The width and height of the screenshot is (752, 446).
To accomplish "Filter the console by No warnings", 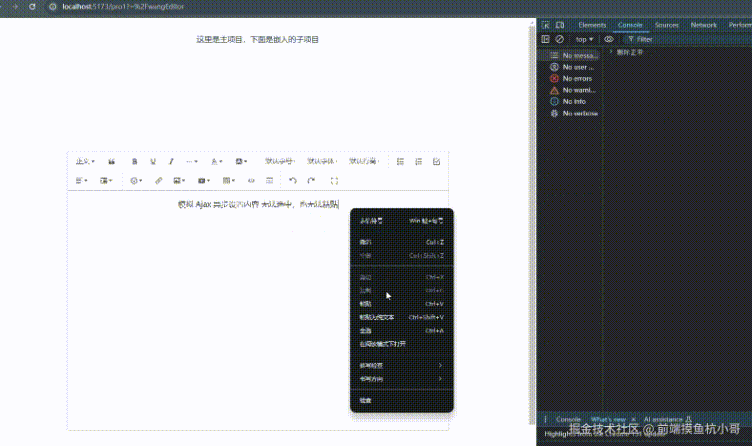I will (570, 90).
